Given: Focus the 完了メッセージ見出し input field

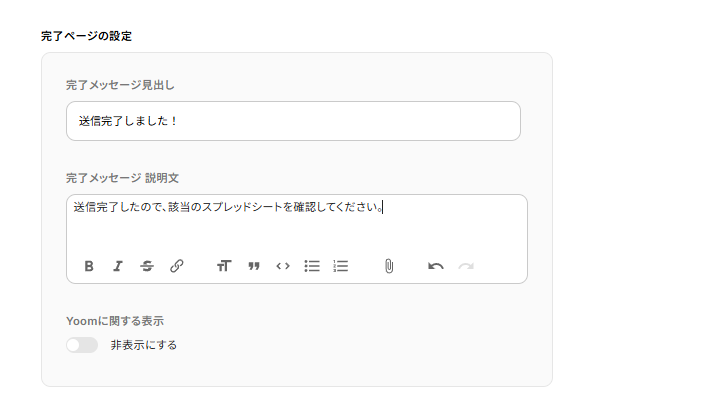Looking at the screenshot, I should tap(293, 121).
